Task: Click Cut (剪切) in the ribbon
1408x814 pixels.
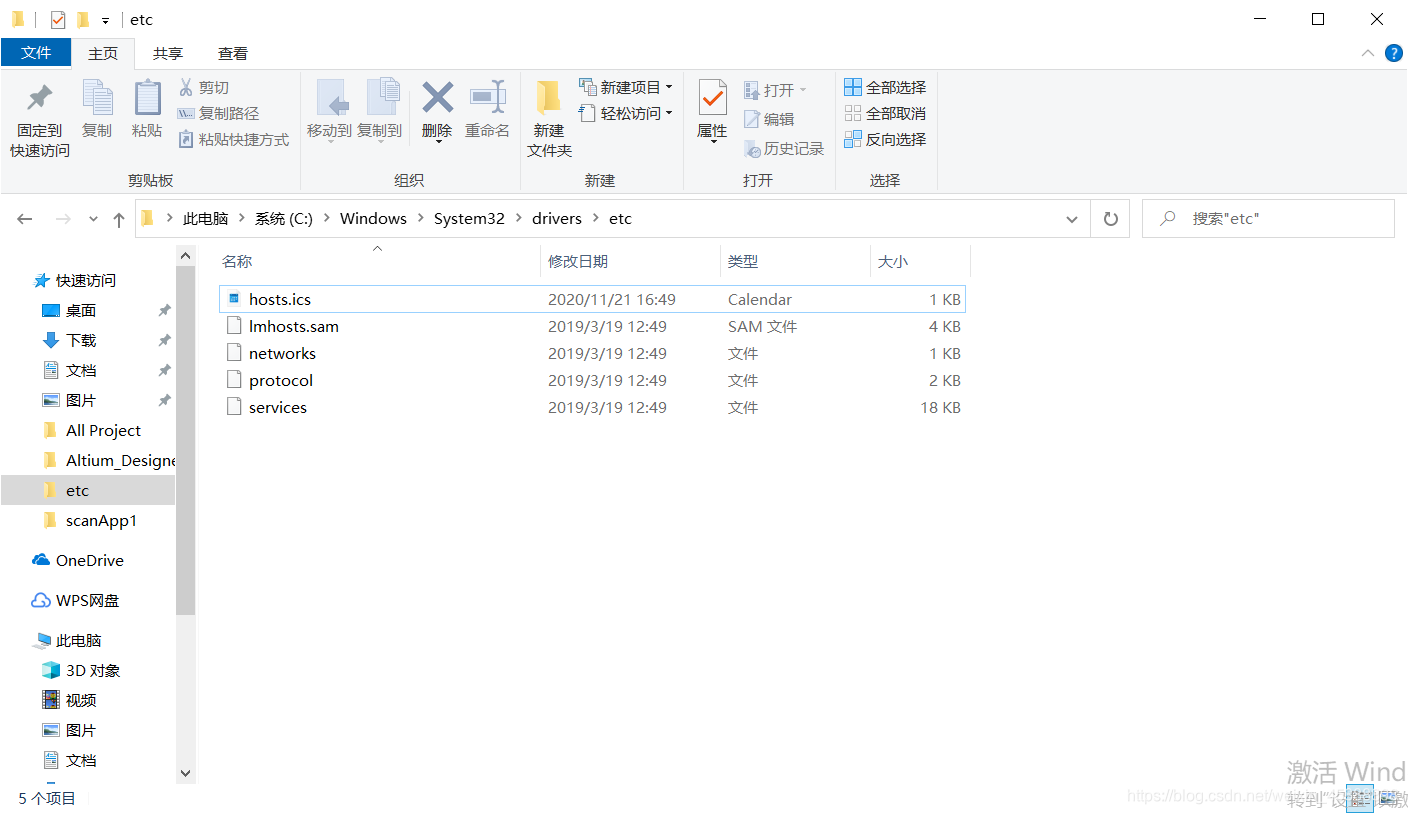Action: [204, 88]
